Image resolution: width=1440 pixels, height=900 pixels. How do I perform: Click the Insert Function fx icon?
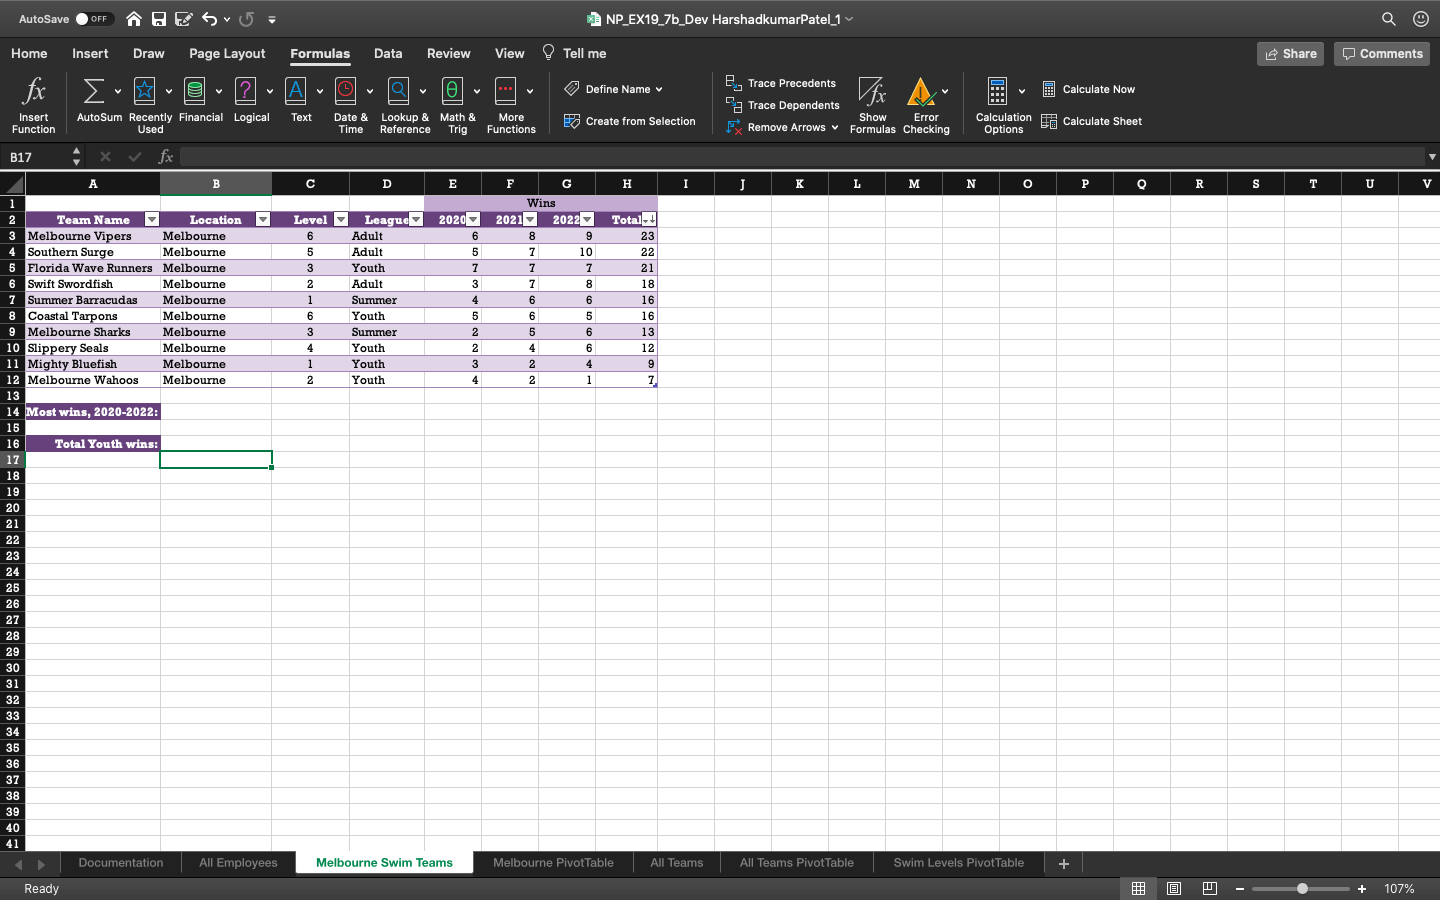[34, 92]
